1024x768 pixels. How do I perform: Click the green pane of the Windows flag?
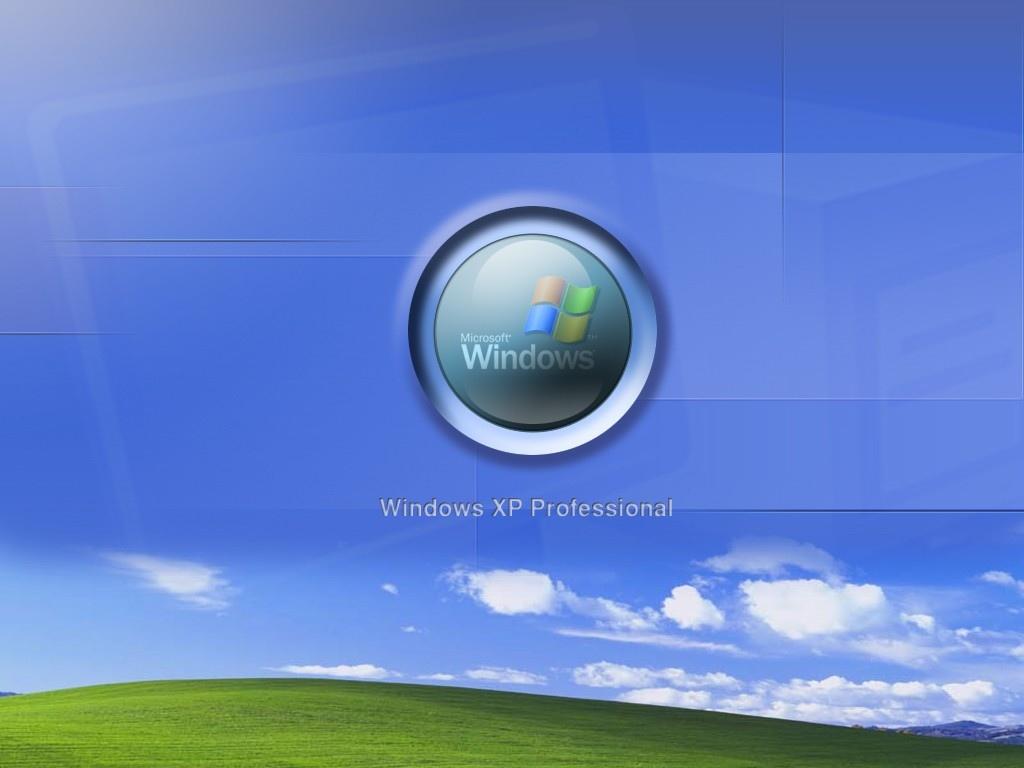click(x=580, y=299)
